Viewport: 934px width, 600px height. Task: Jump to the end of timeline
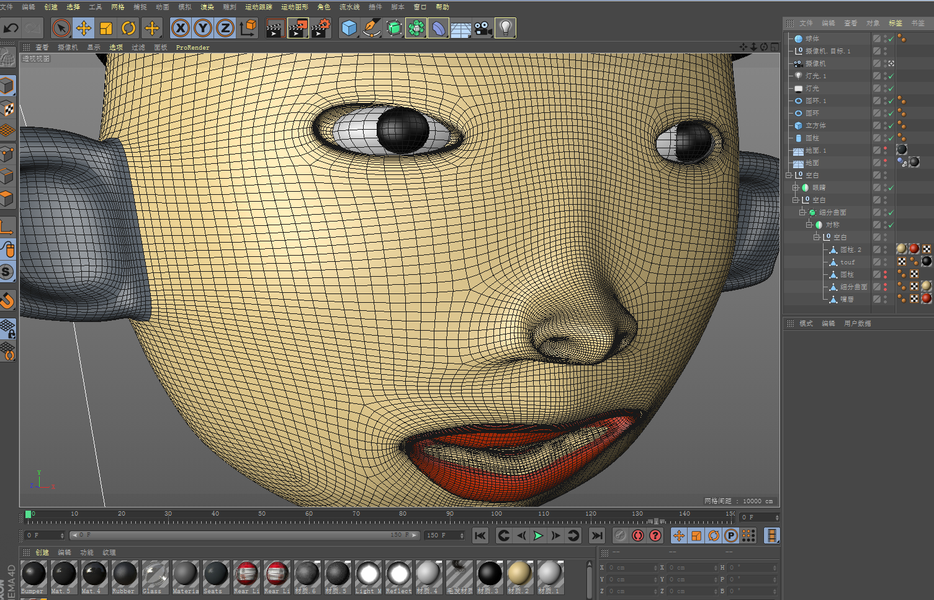[x=597, y=536]
